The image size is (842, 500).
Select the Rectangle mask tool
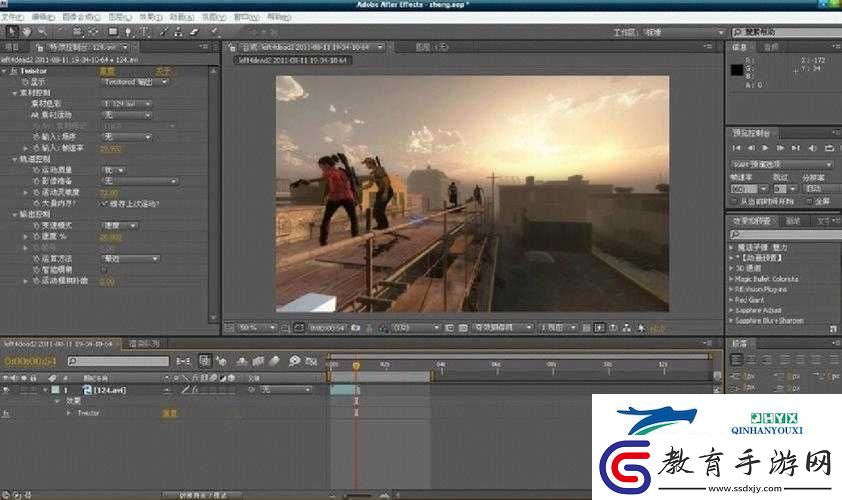click(113, 32)
